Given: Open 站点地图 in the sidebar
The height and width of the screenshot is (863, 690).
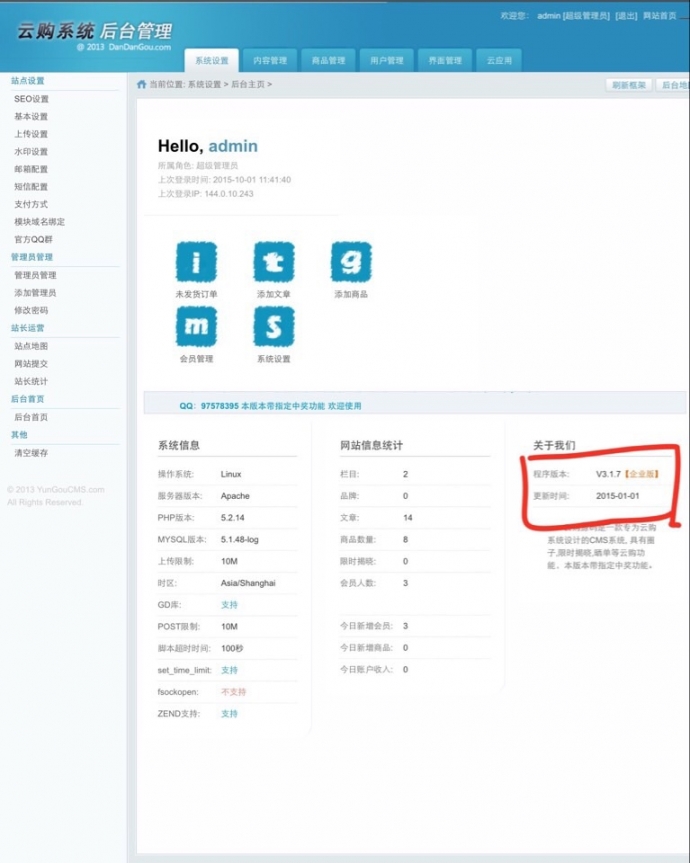Looking at the screenshot, I should pos(31,346).
